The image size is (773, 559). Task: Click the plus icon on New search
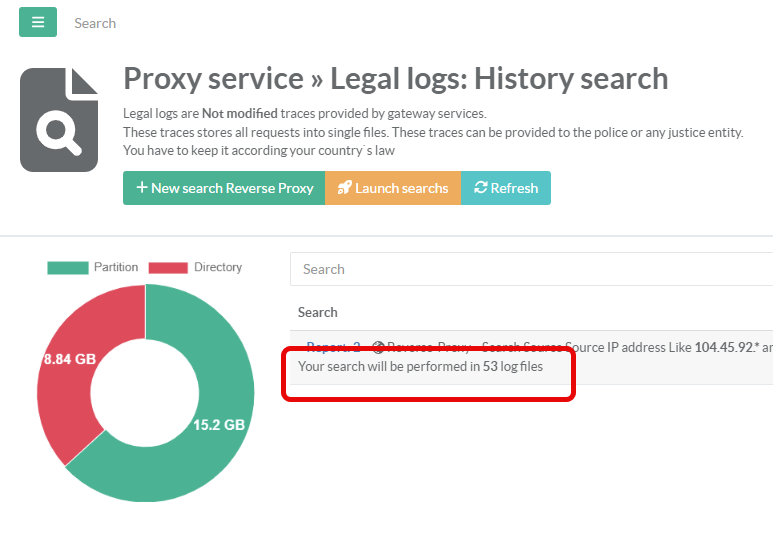(x=142, y=188)
